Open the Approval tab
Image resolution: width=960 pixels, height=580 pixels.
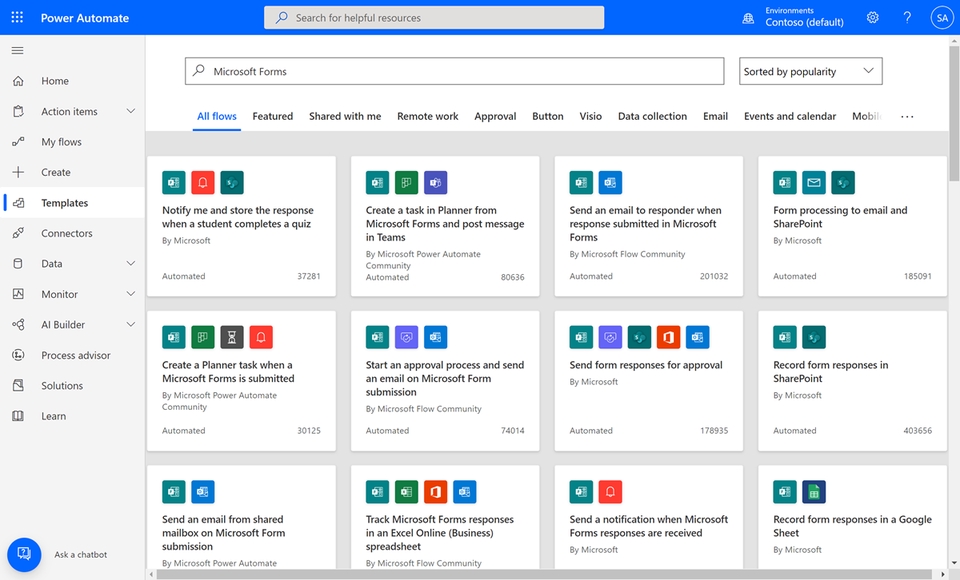click(x=495, y=116)
